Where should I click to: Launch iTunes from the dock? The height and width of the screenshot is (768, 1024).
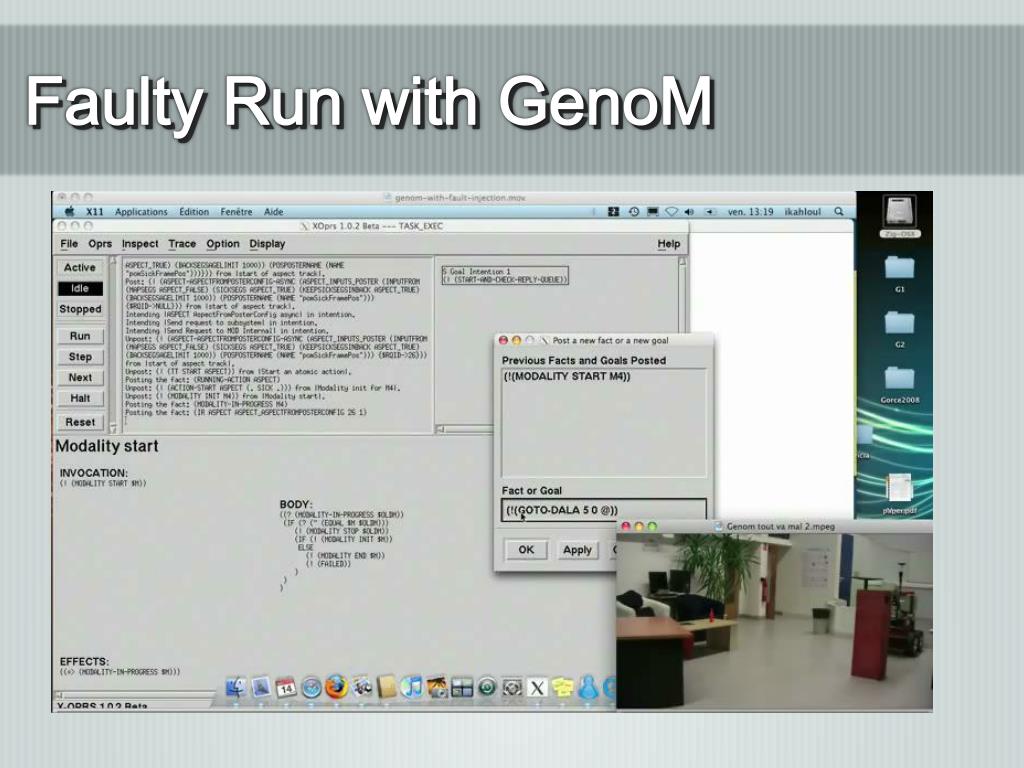pos(411,687)
